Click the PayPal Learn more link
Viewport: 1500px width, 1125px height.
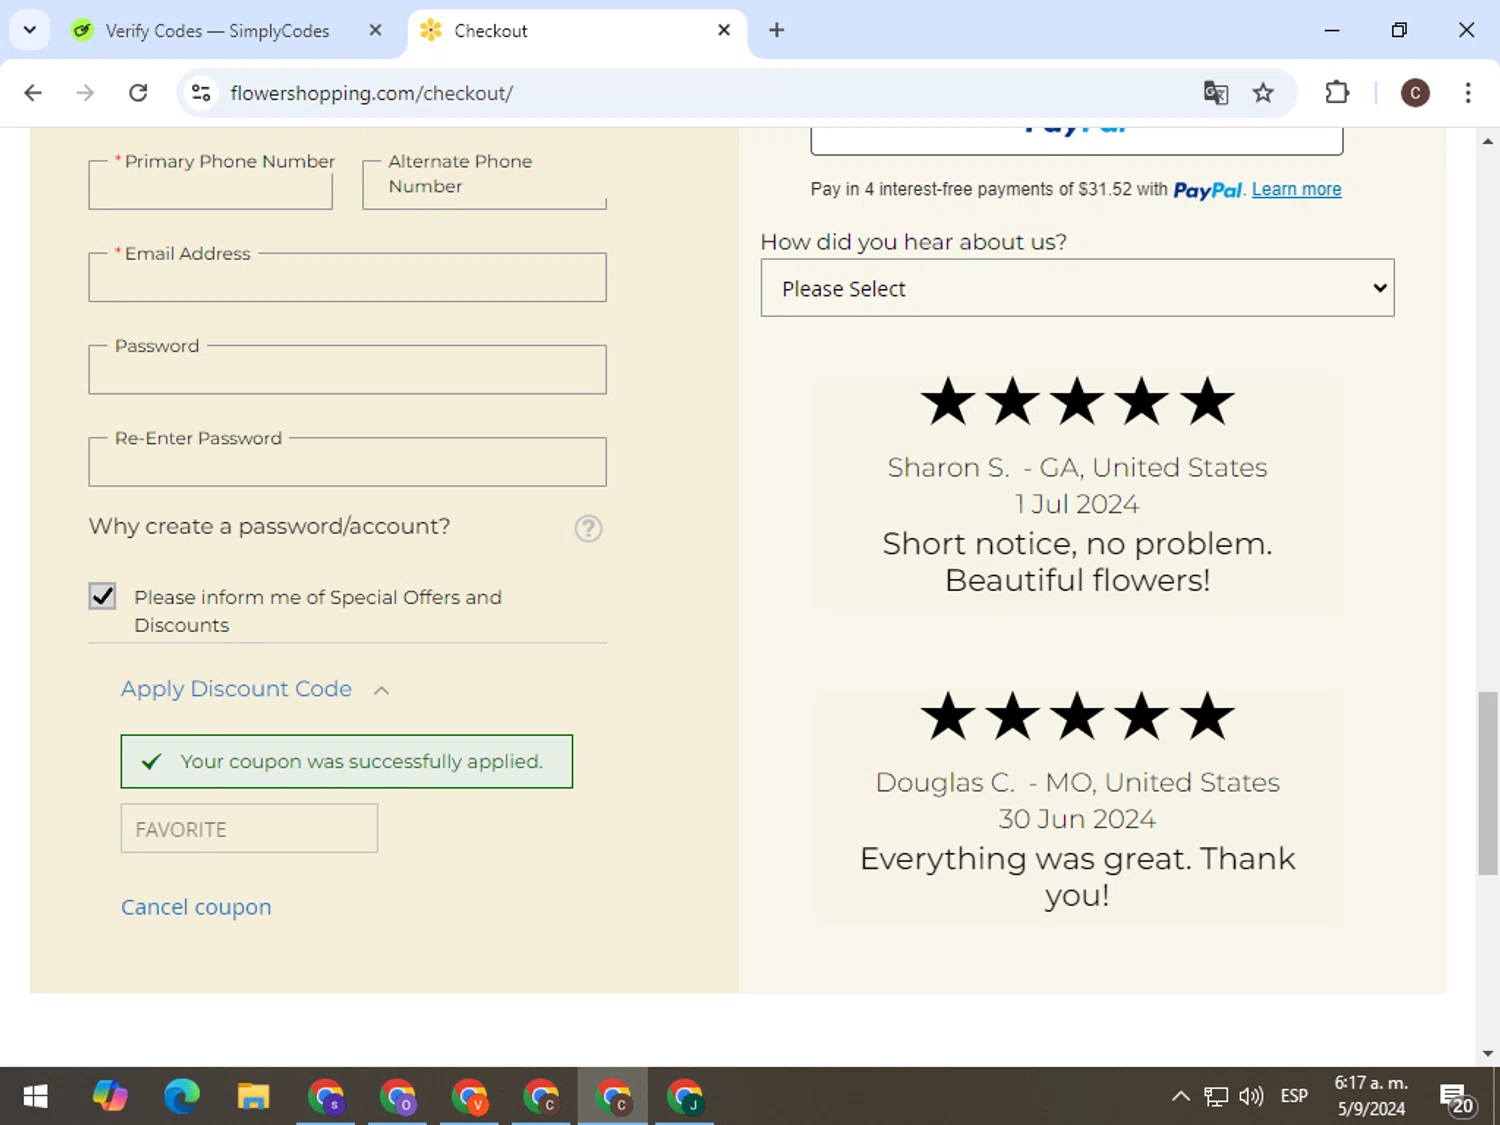[1296, 189]
